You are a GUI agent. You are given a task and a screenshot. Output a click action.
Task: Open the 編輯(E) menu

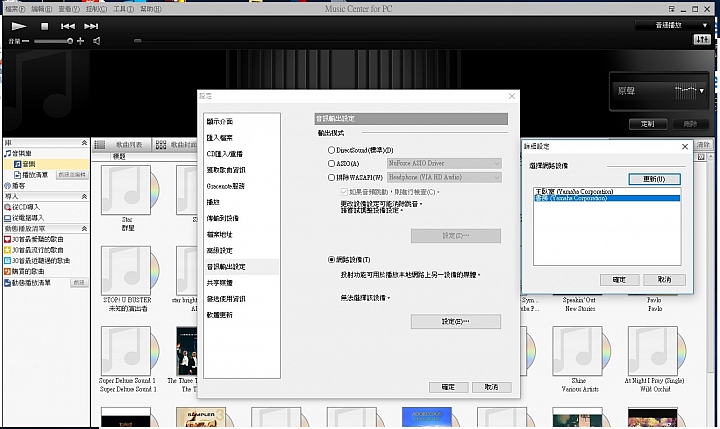point(41,9)
